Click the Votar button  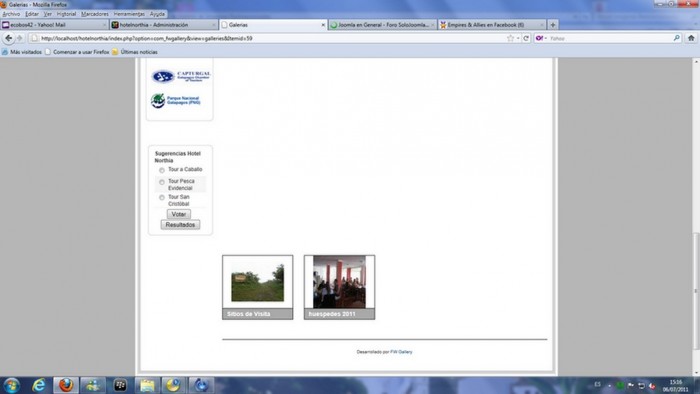click(179, 214)
